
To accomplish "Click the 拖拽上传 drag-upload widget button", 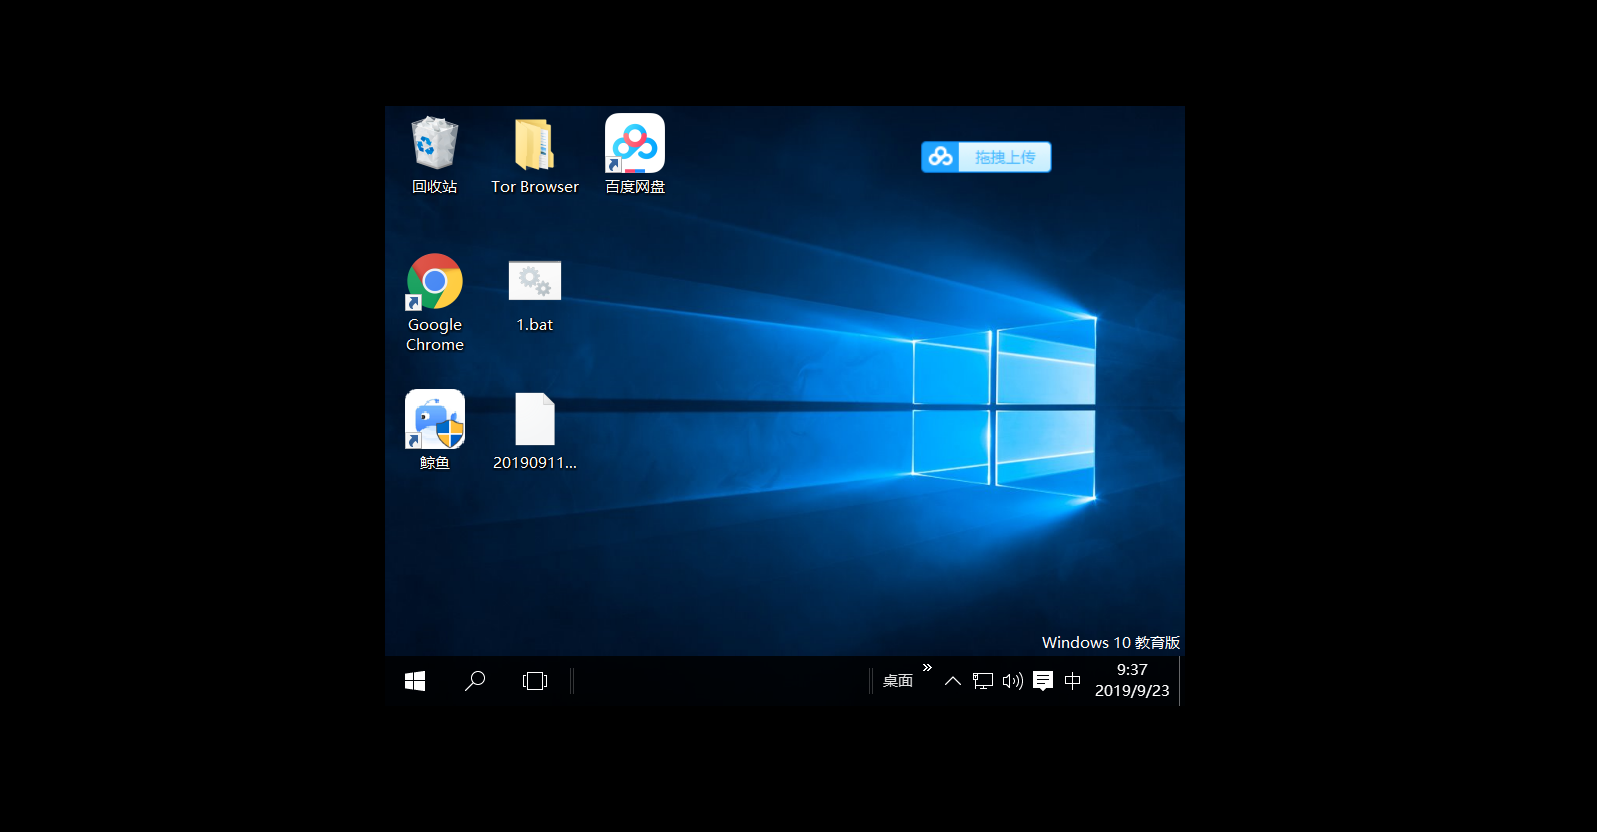I will pos(1005,157).
